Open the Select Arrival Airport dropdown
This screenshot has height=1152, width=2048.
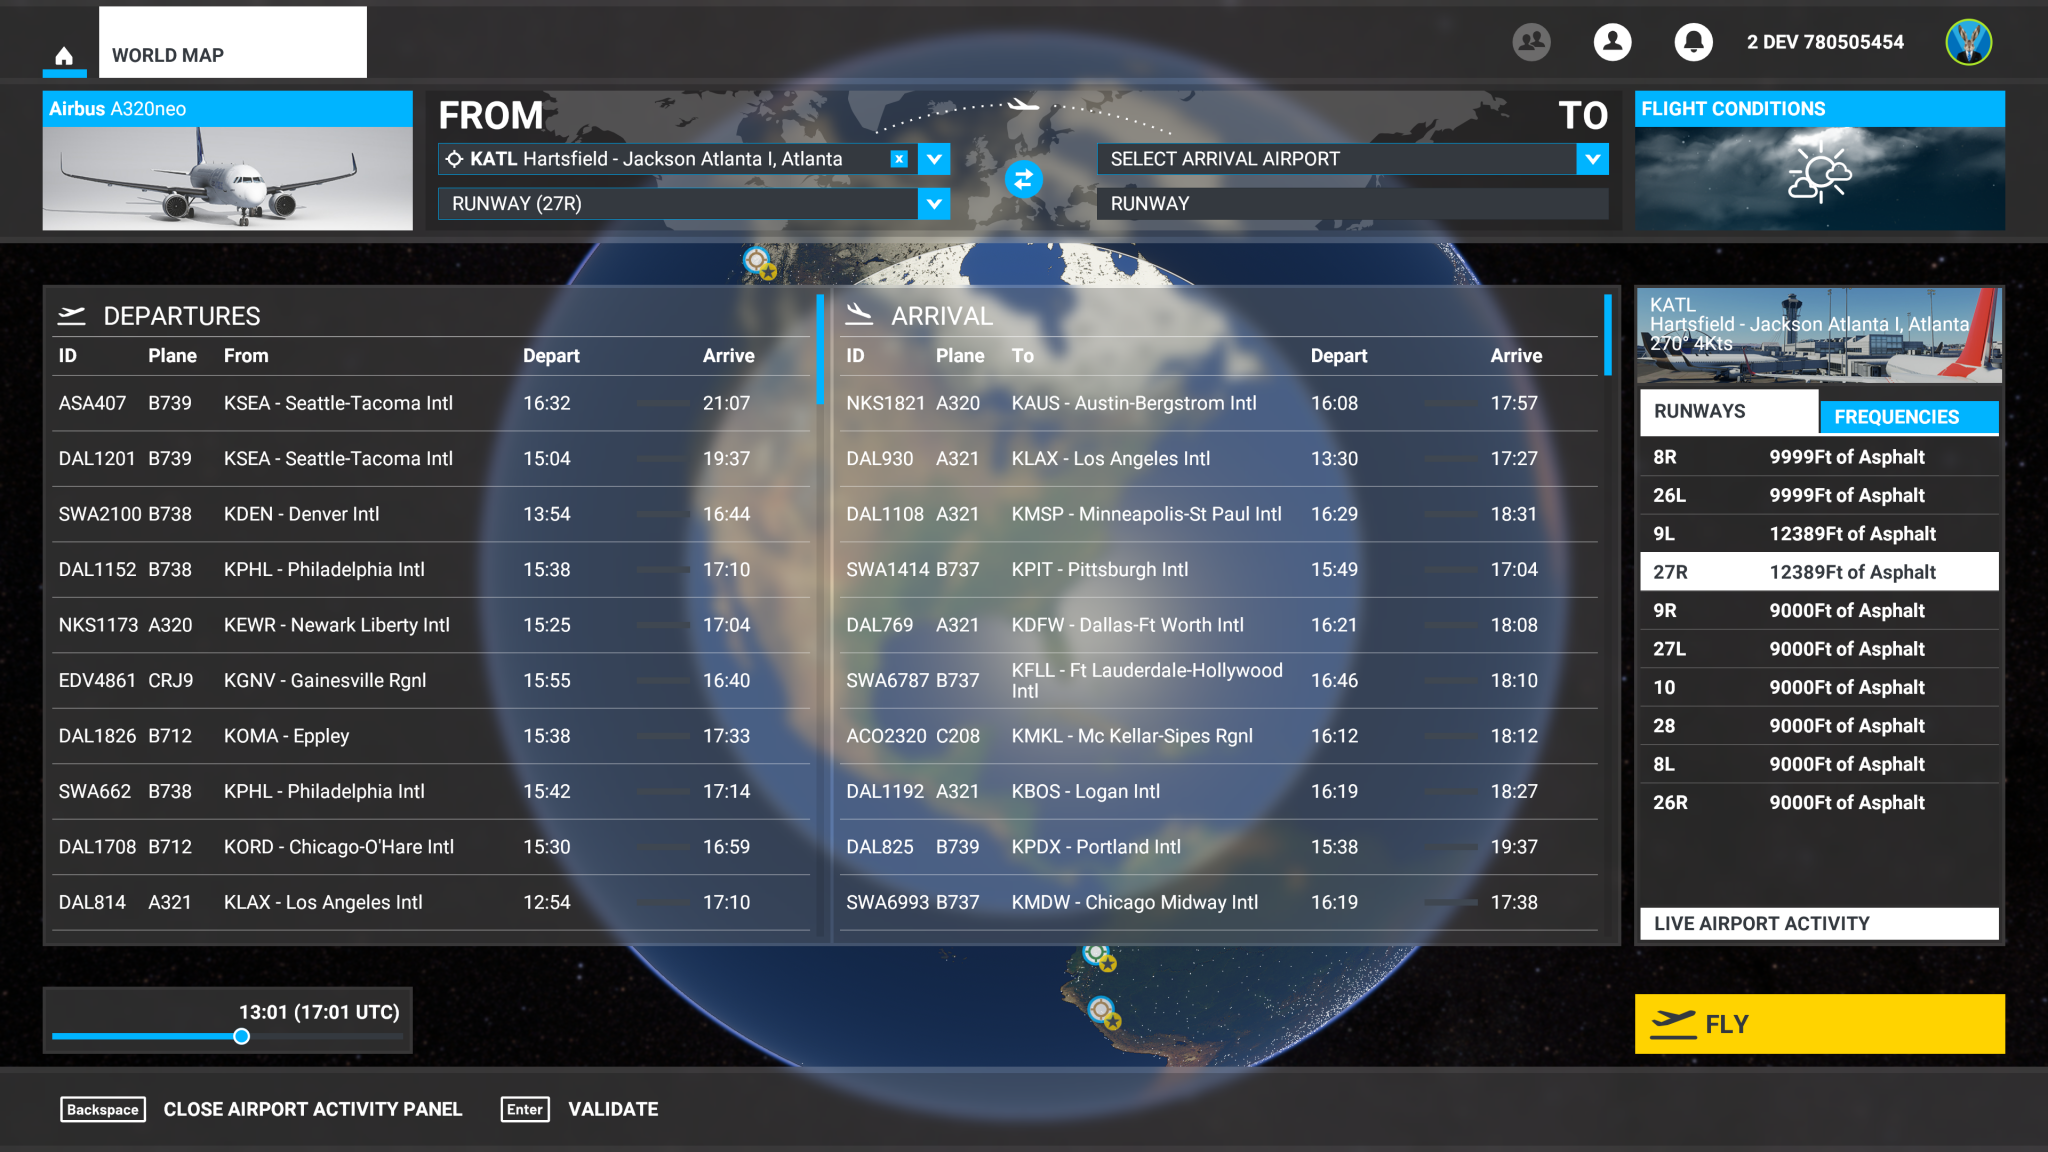point(1592,158)
